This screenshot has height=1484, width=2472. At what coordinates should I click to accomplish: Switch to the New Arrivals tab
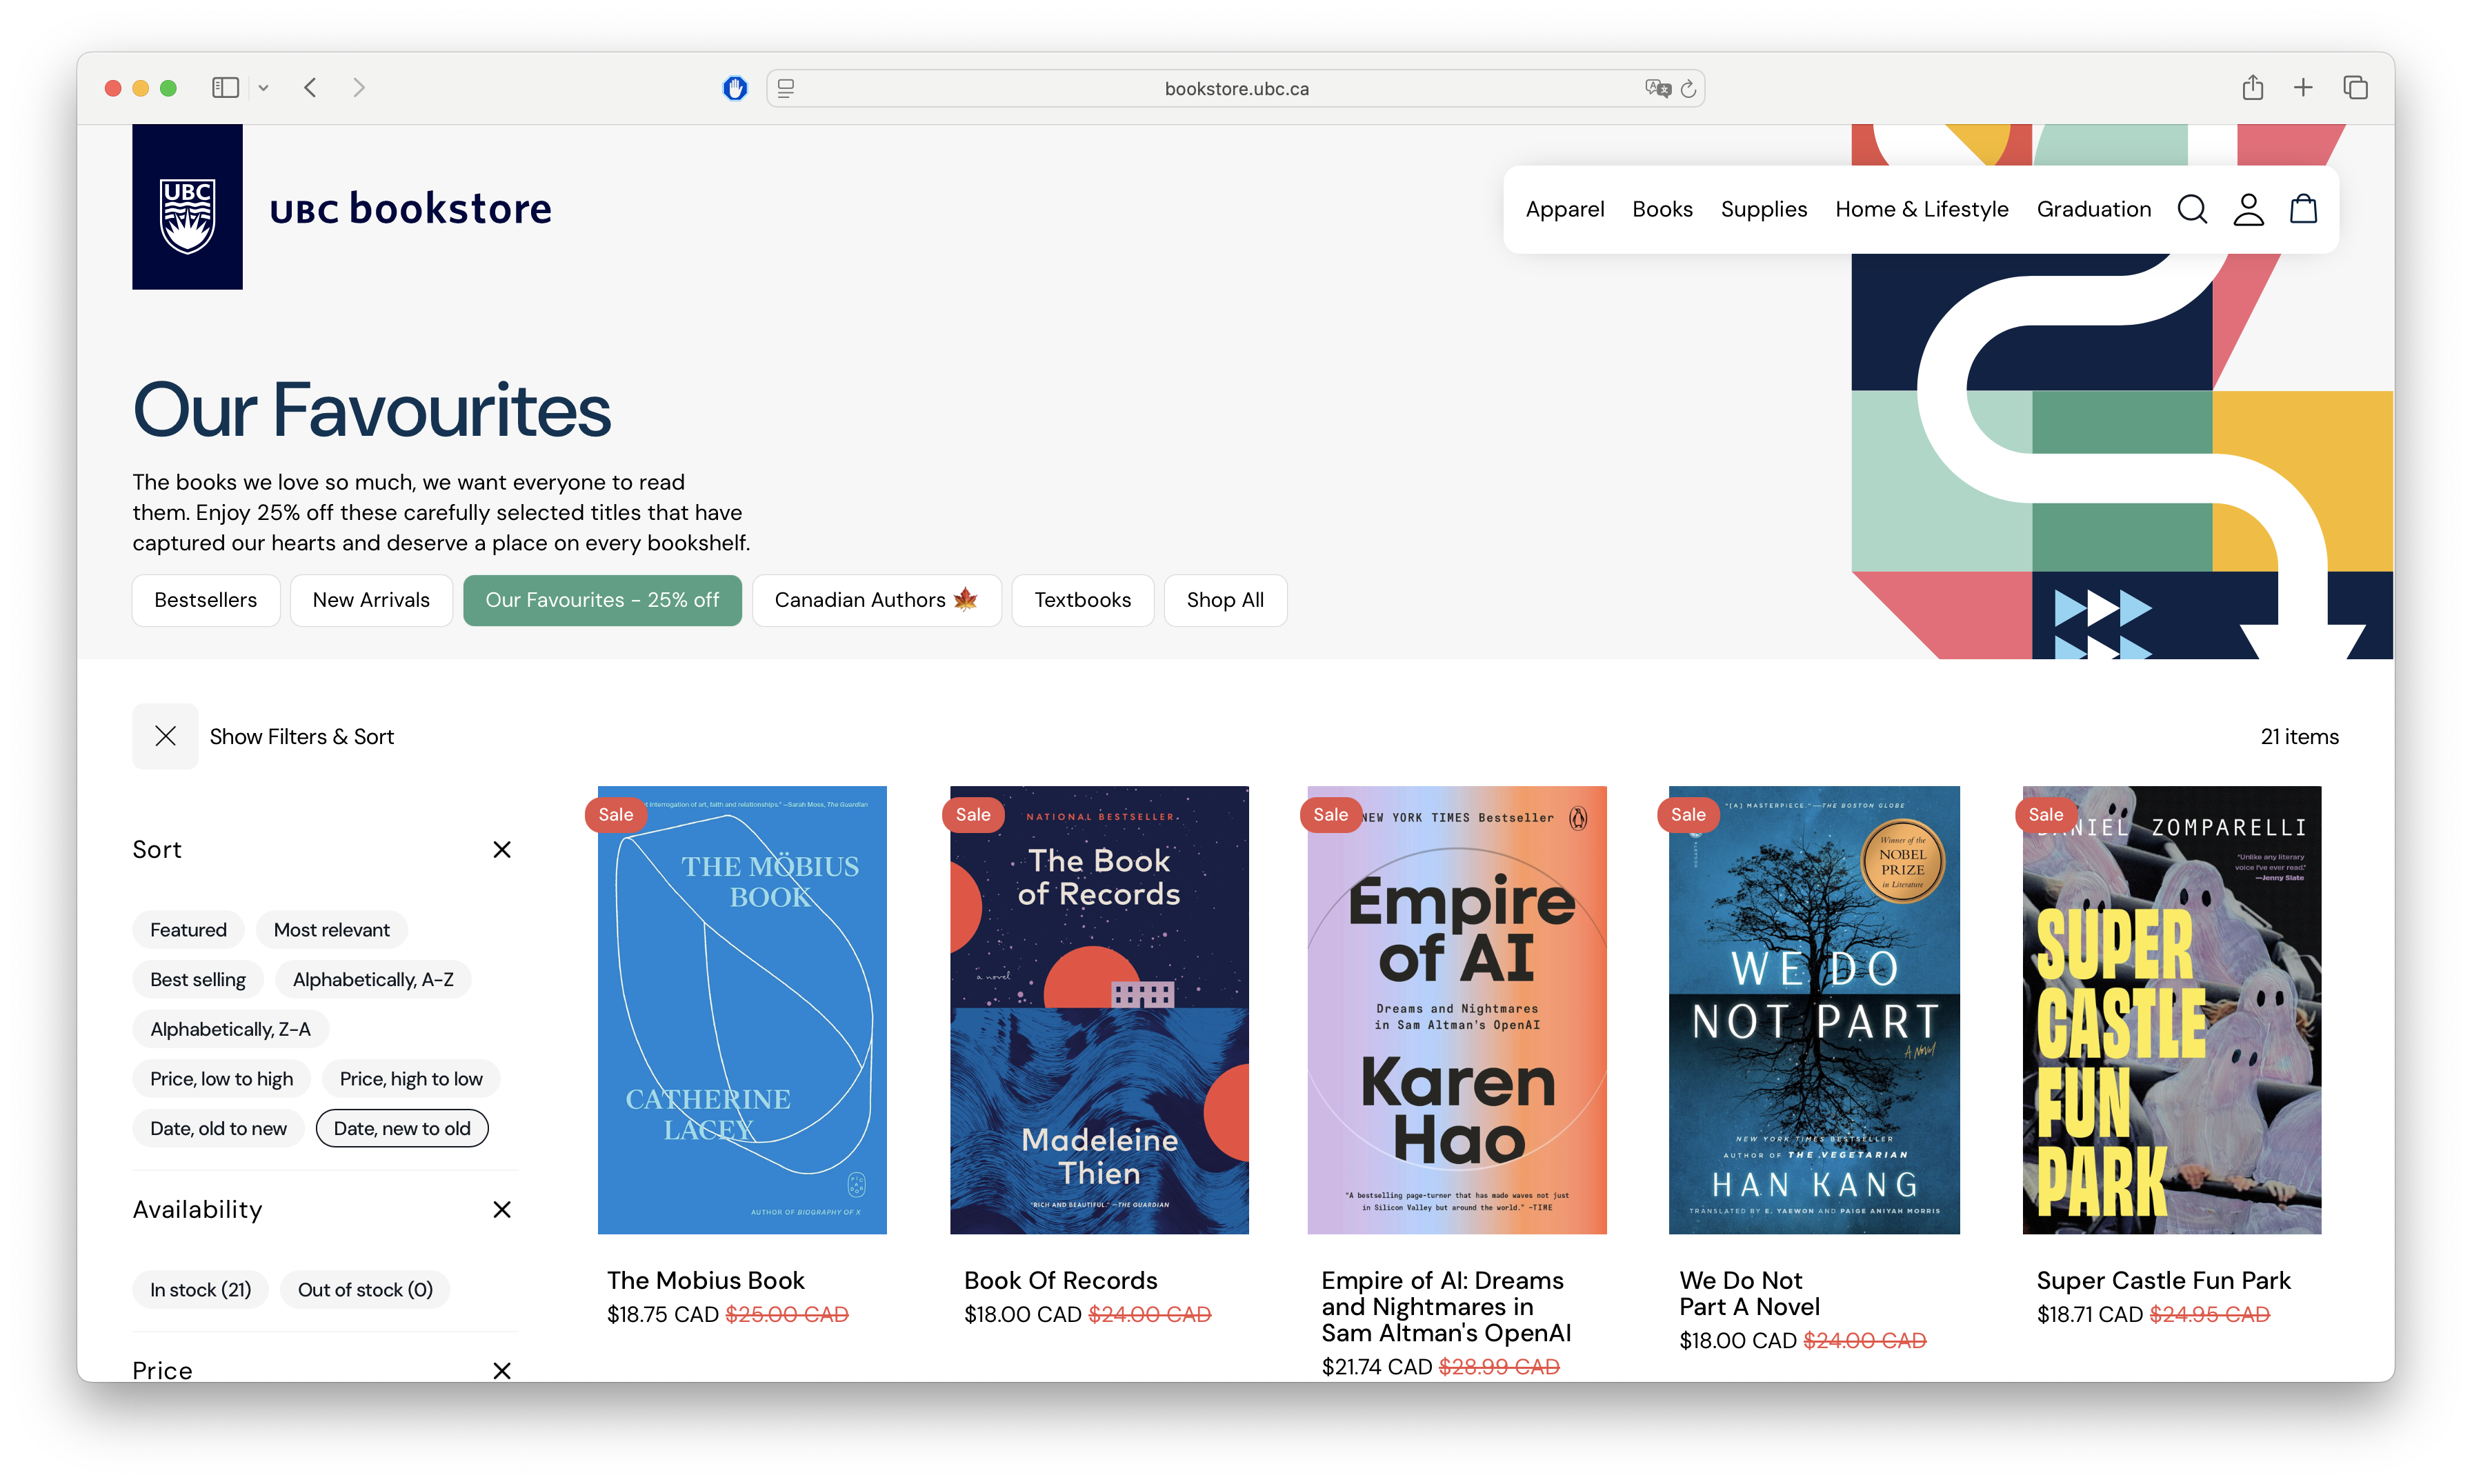(371, 600)
